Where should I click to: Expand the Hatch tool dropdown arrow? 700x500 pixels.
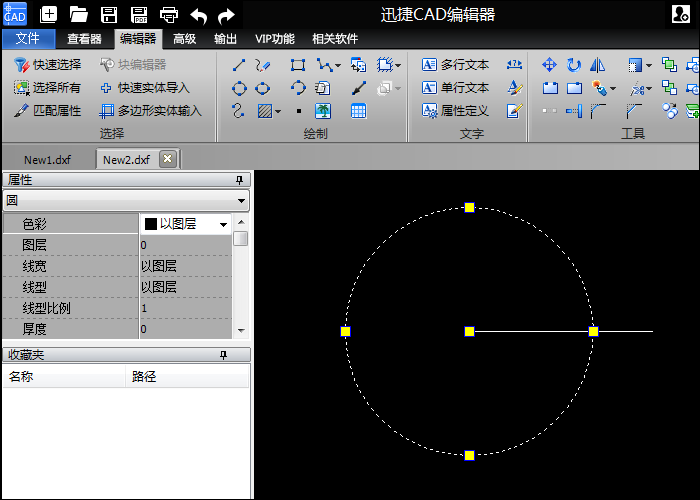click(x=278, y=111)
